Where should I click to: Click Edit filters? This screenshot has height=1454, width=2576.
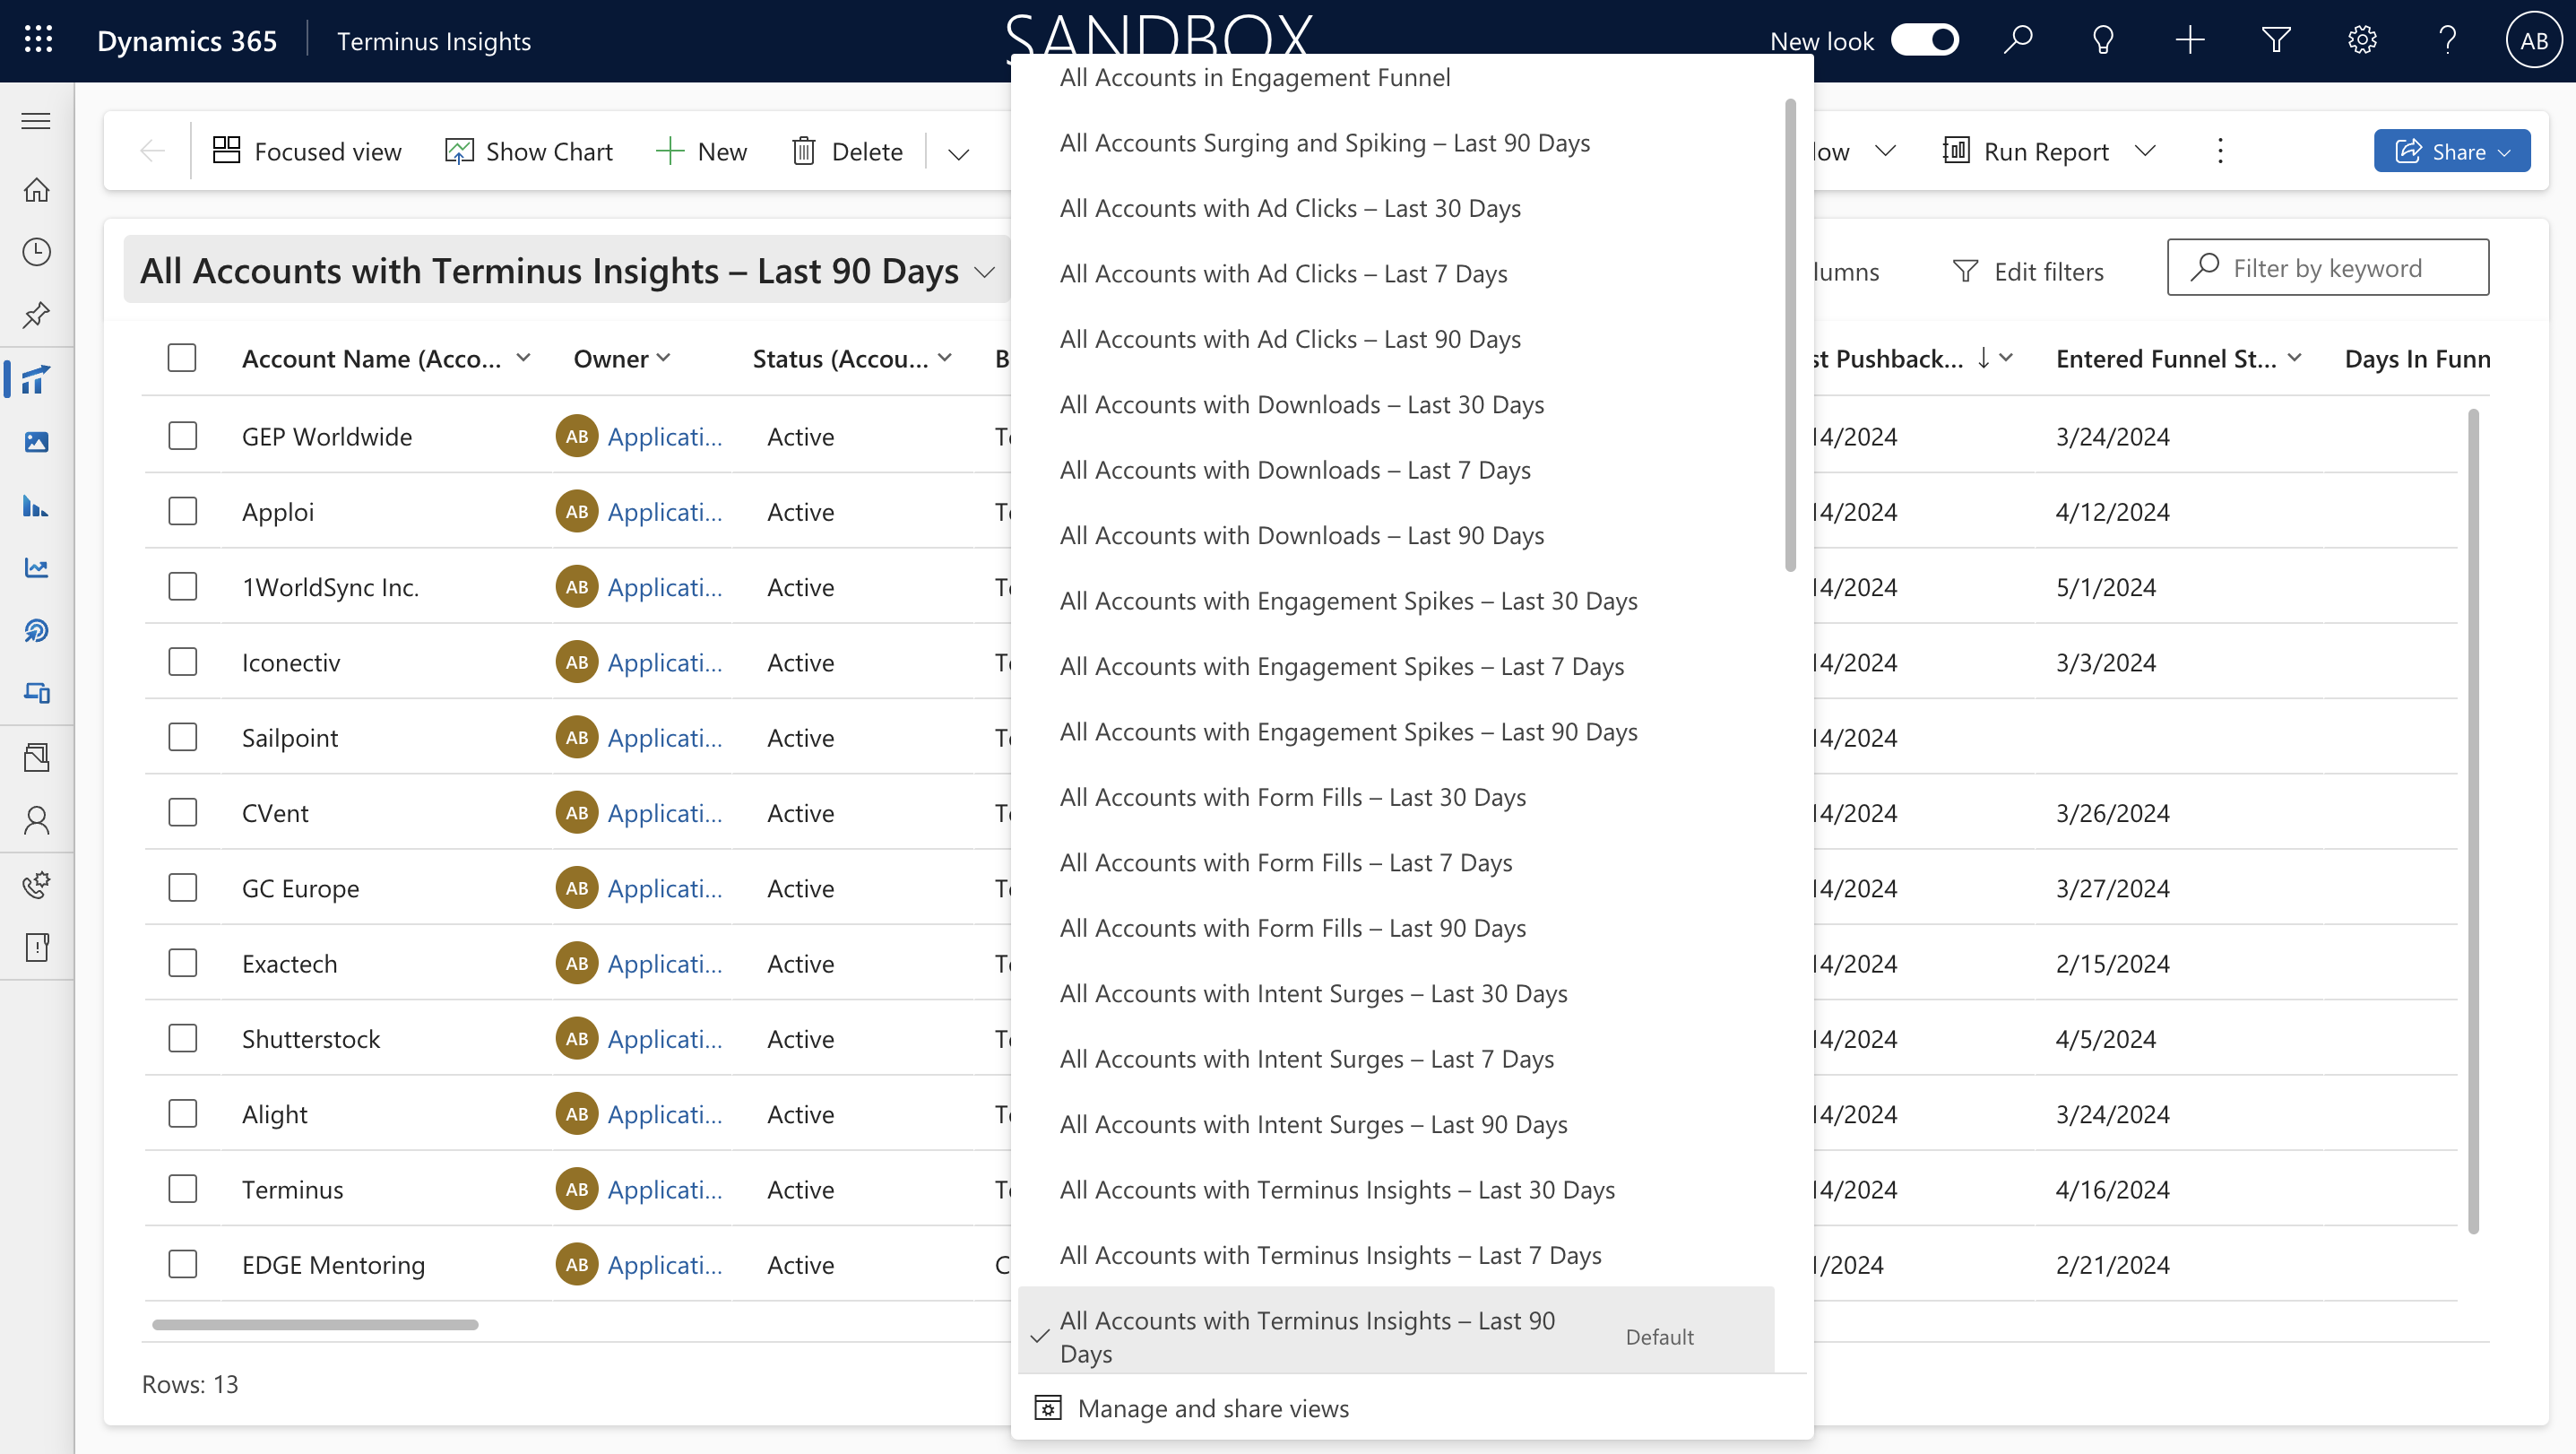tap(2028, 271)
